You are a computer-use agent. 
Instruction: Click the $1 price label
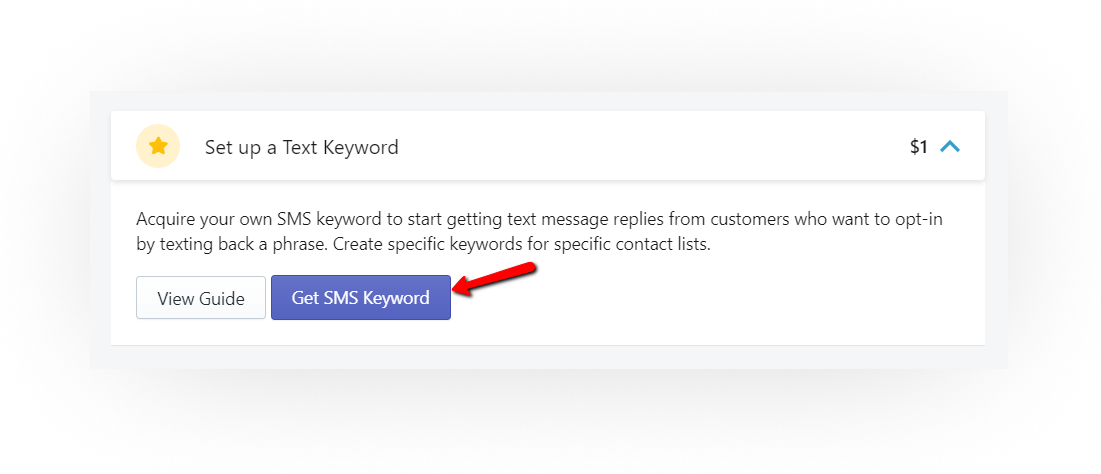[918, 147]
